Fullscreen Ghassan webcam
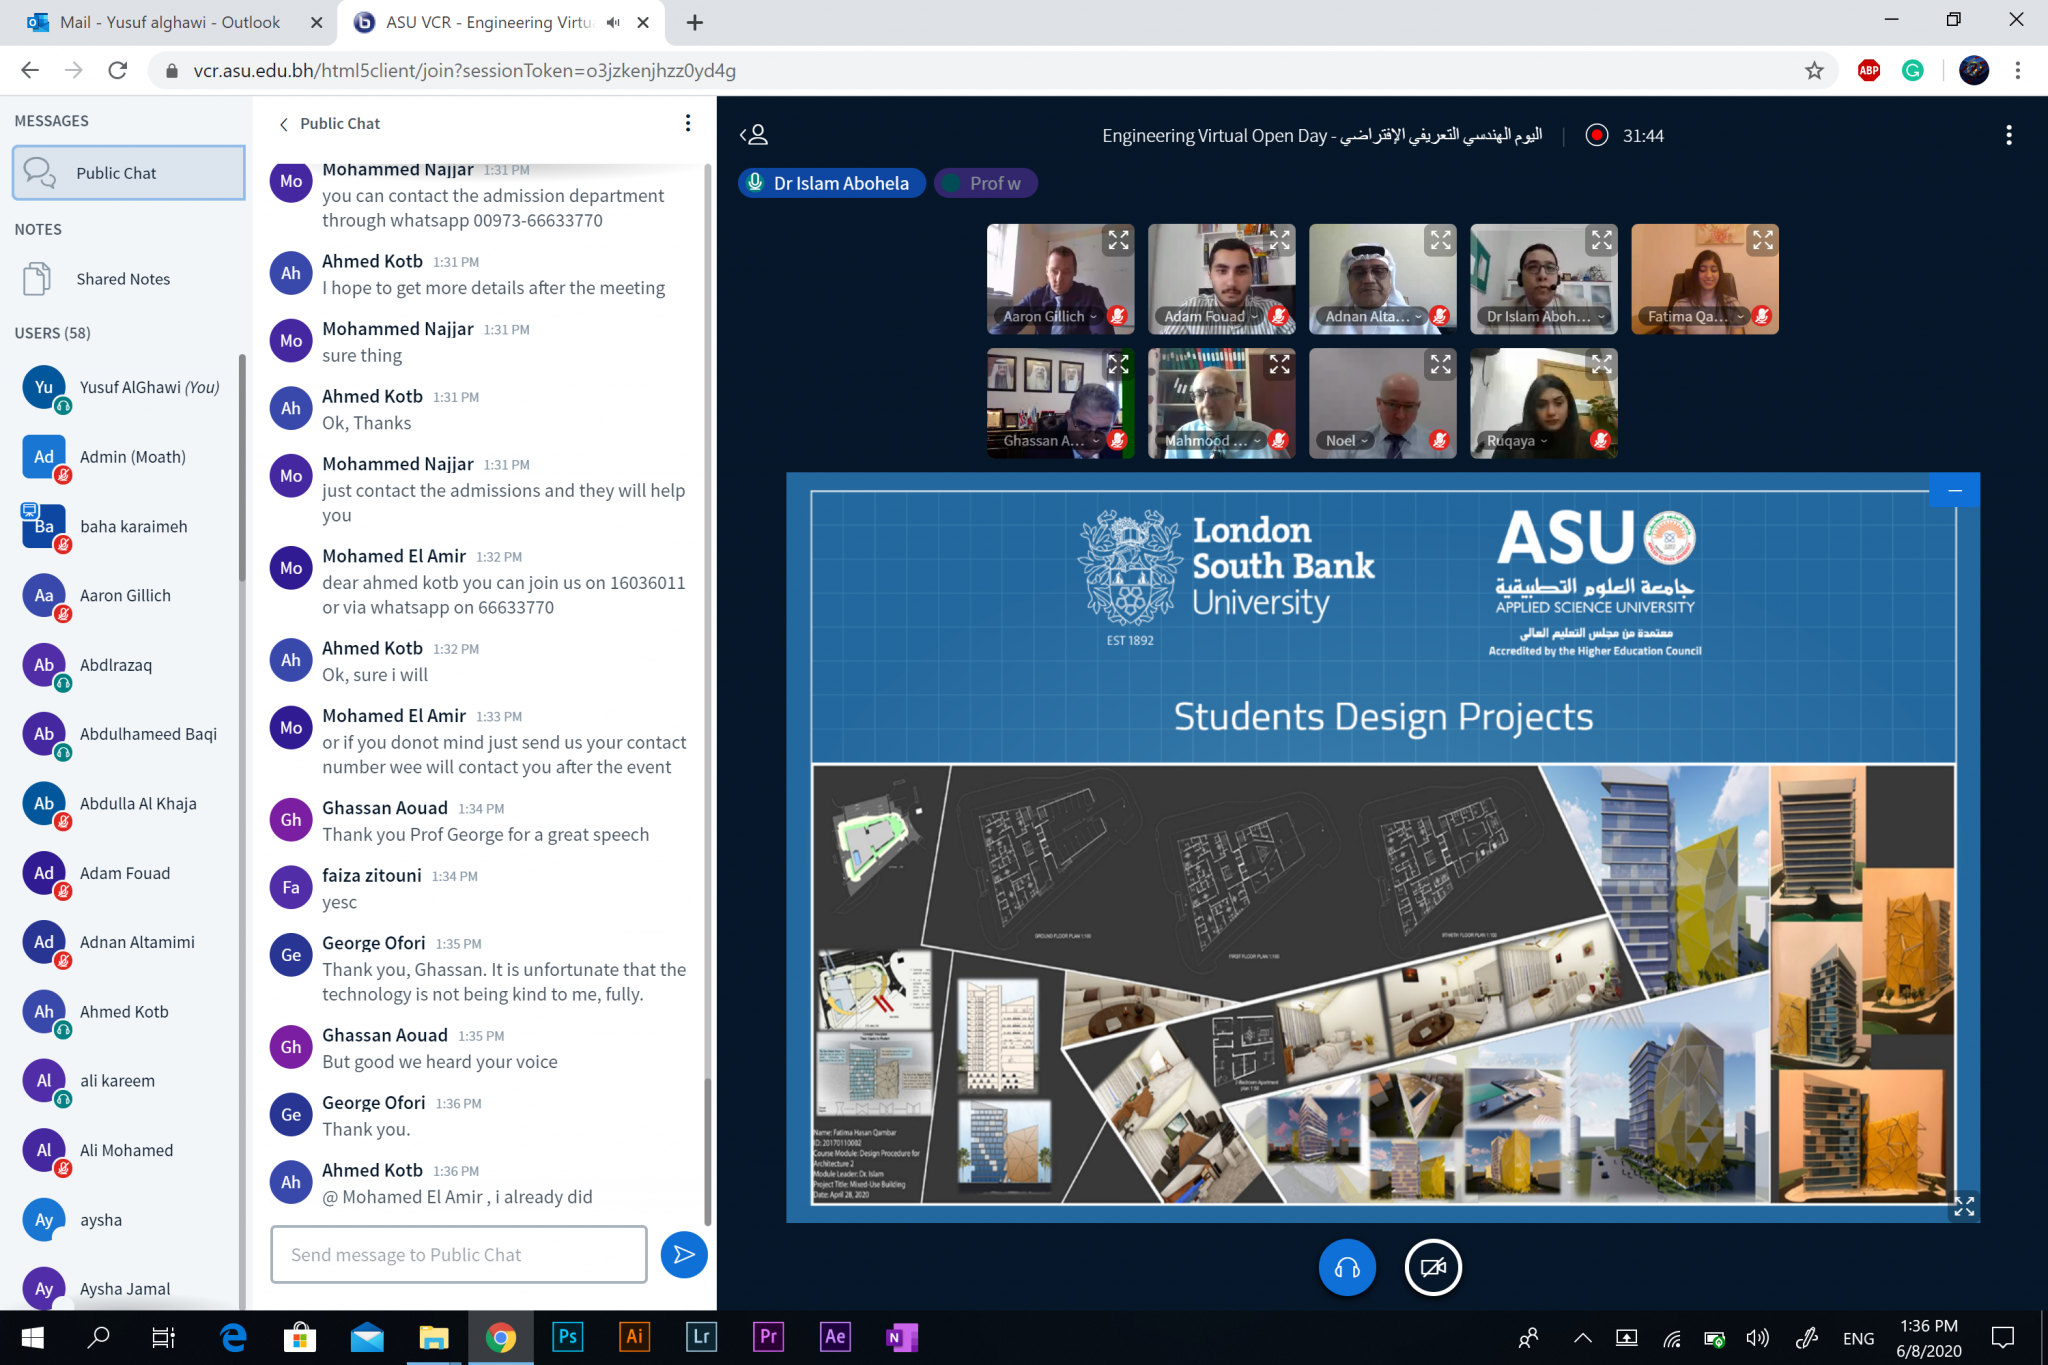This screenshot has height=1365, width=2048. pos(1118,364)
